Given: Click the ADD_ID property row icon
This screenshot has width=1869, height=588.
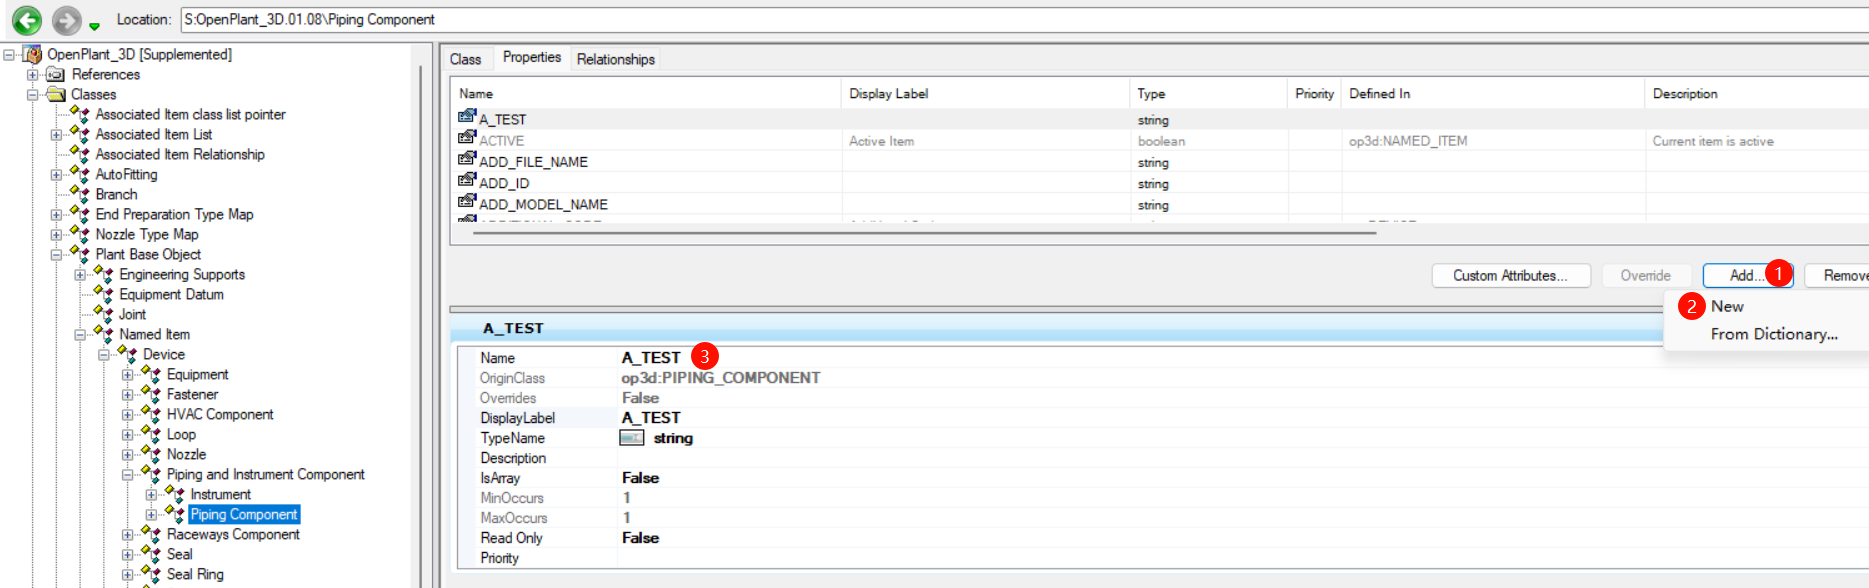Looking at the screenshot, I should coord(467,180).
